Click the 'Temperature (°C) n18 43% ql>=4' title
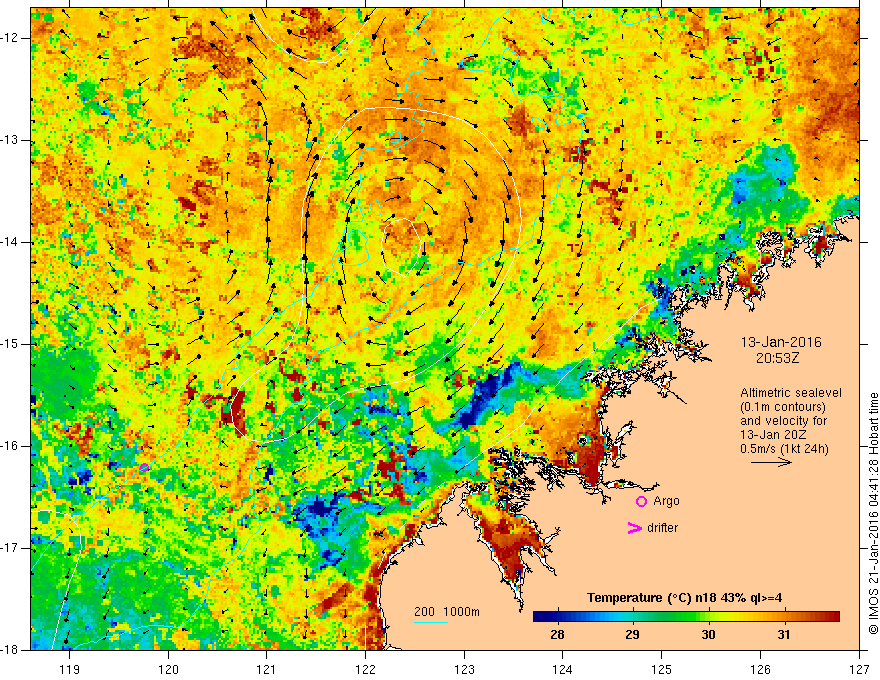Image resolution: width=880 pixels, height=680 pixels. click(685, 598)
